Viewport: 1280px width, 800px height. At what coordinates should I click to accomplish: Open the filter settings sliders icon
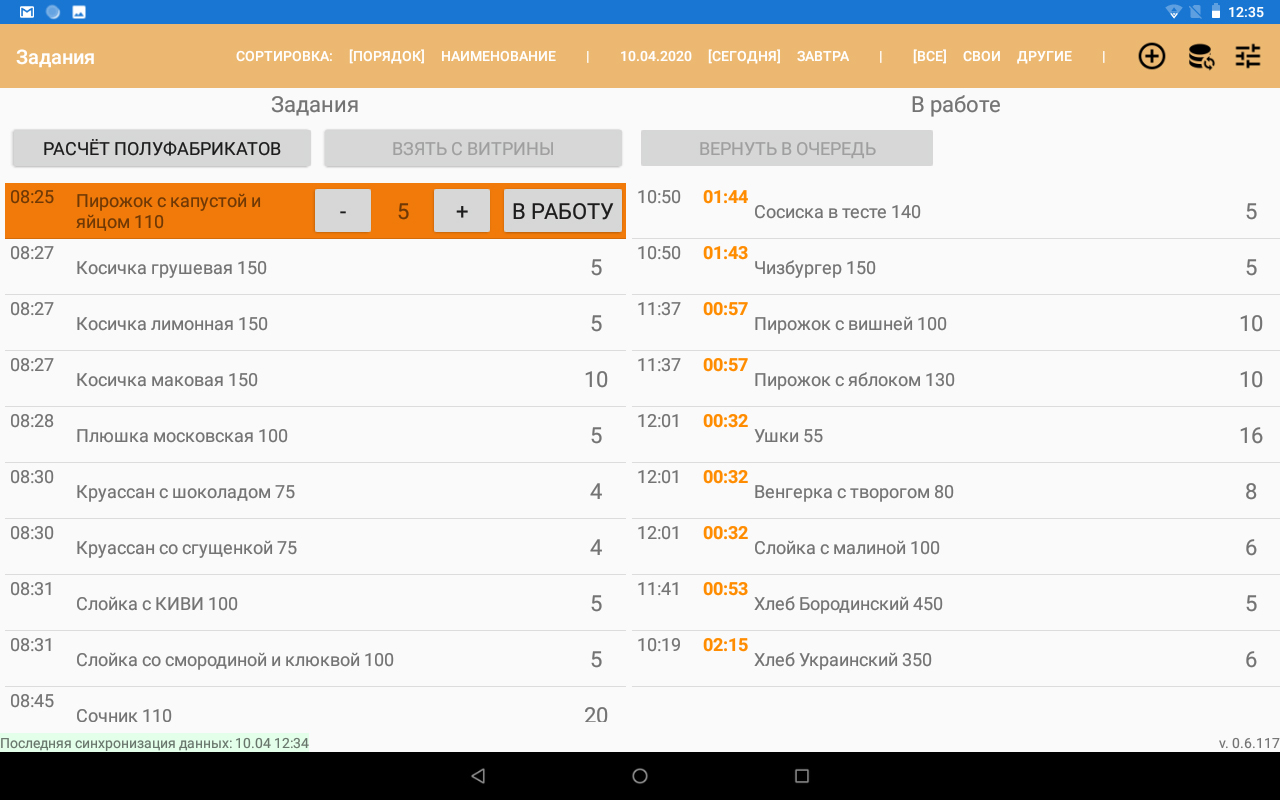1248,56
